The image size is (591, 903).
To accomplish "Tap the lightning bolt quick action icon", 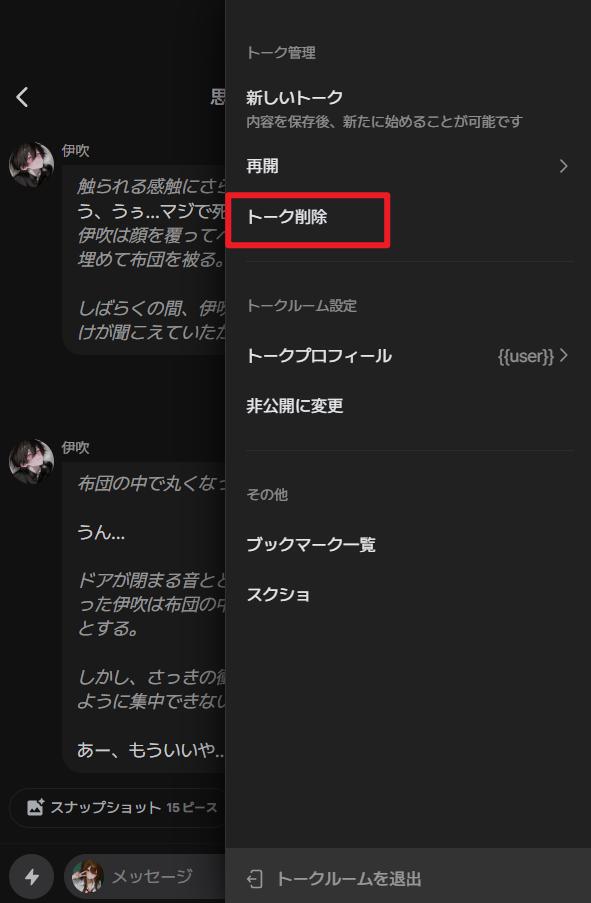I will coord(32,877).
